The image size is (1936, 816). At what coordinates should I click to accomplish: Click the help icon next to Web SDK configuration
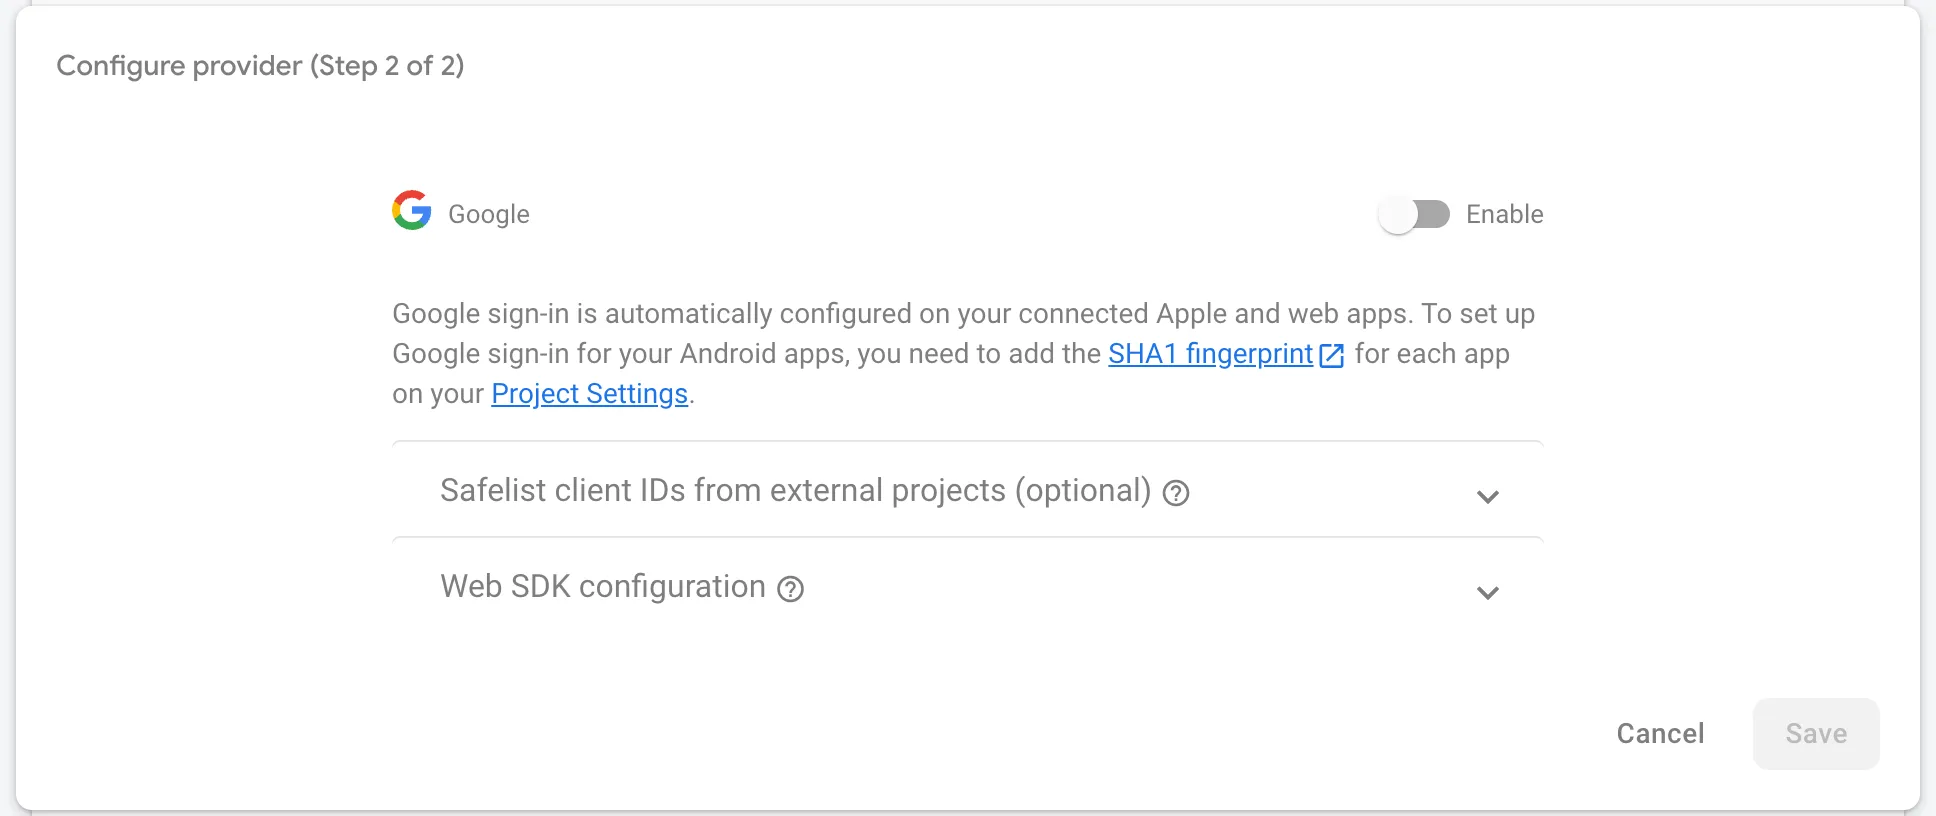[790, 589]
